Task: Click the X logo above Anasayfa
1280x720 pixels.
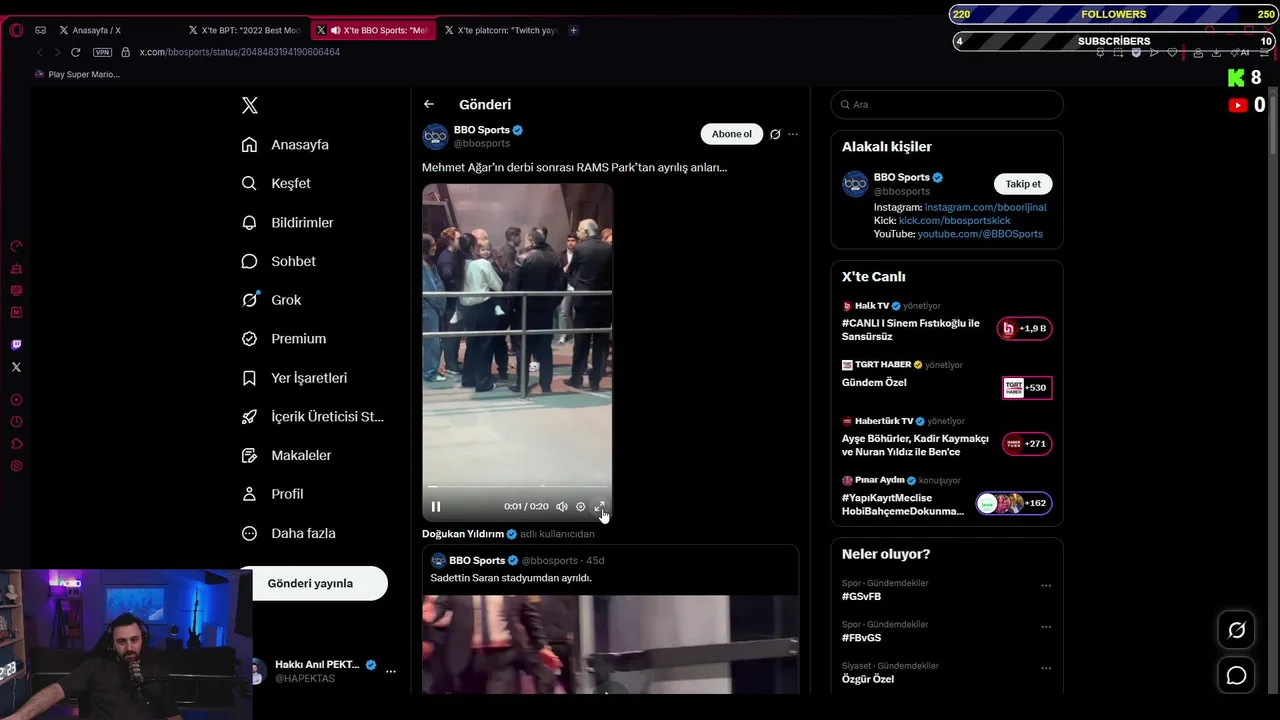Action: coord(250,105)
